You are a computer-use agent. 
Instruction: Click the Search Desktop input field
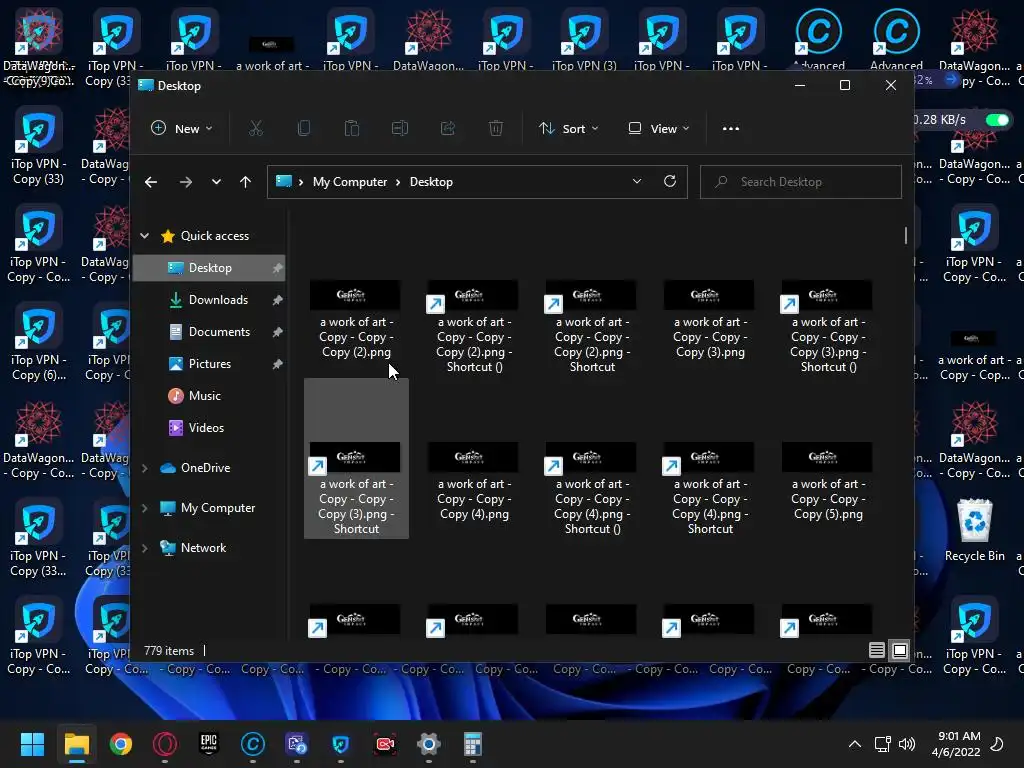[x=801, y=182]
